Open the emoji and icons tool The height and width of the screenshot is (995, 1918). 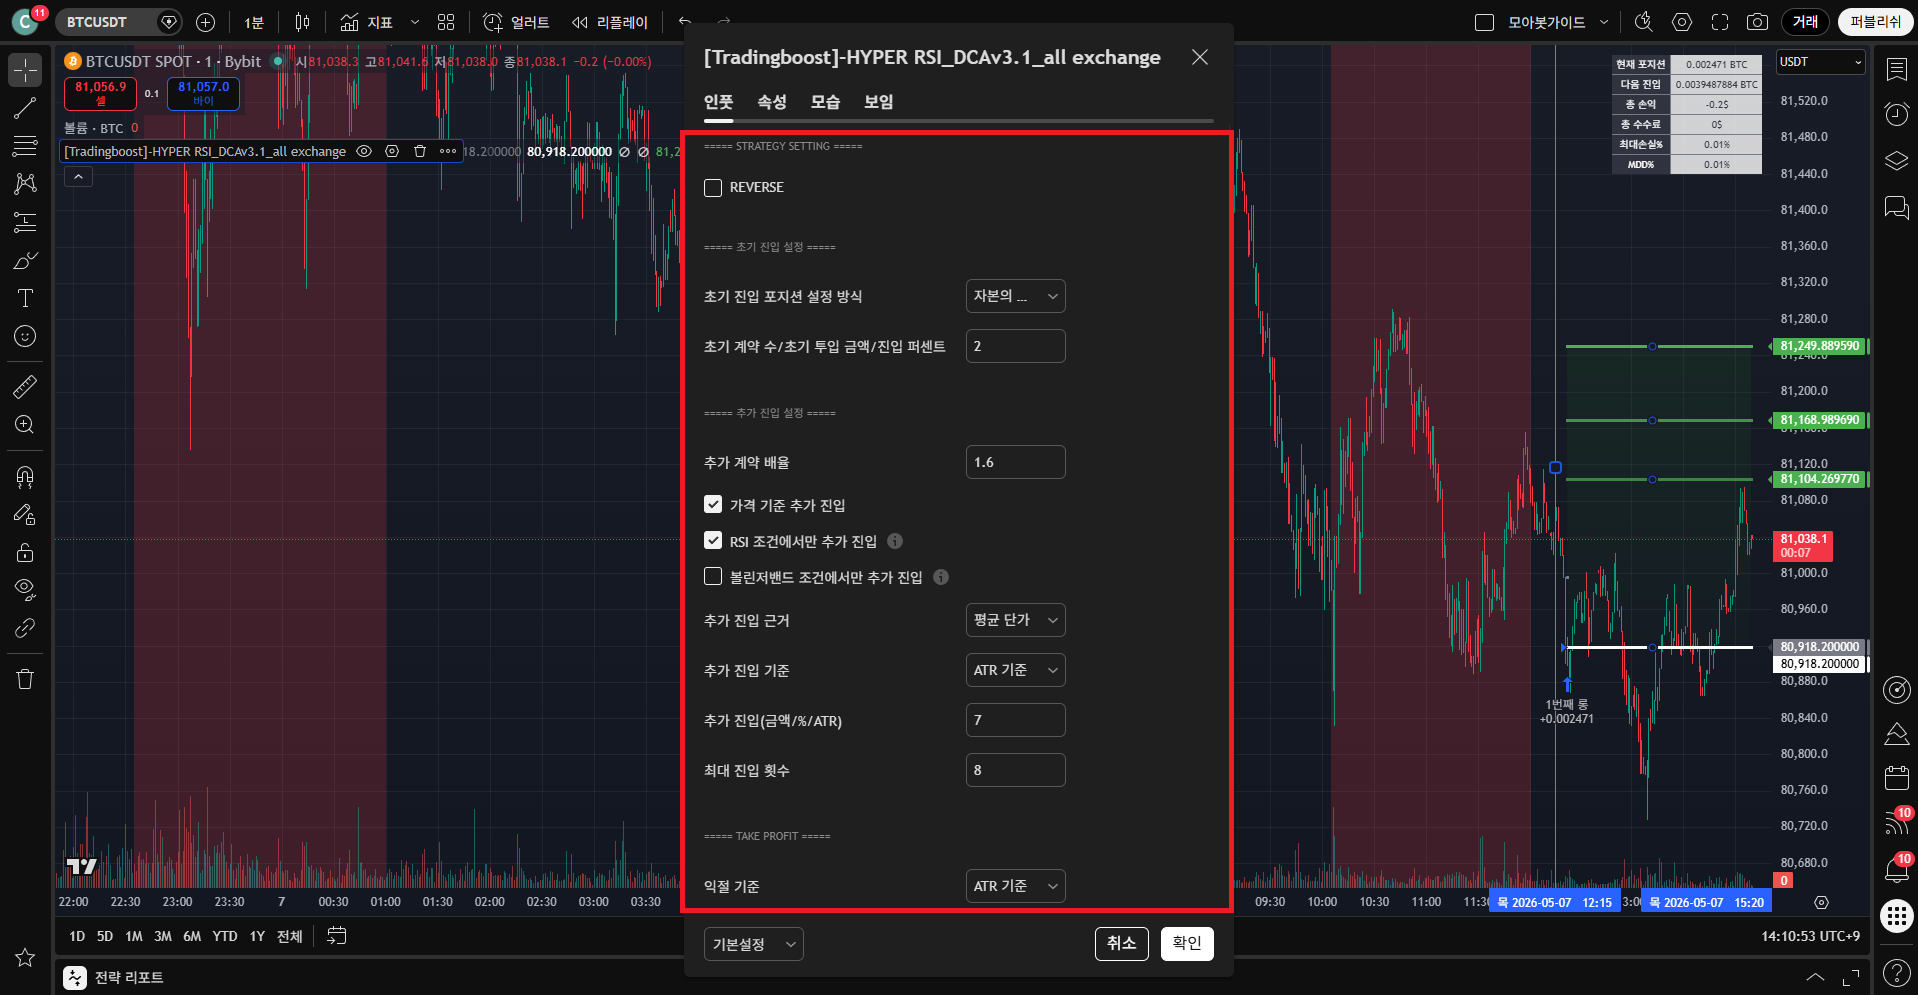[25, 336]
